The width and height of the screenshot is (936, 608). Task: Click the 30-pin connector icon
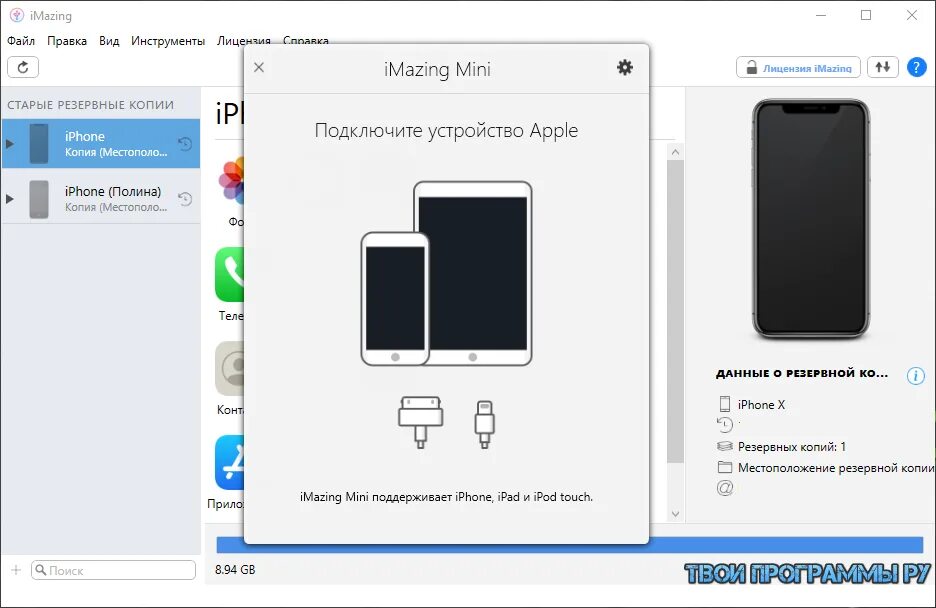tap(421, 422)
